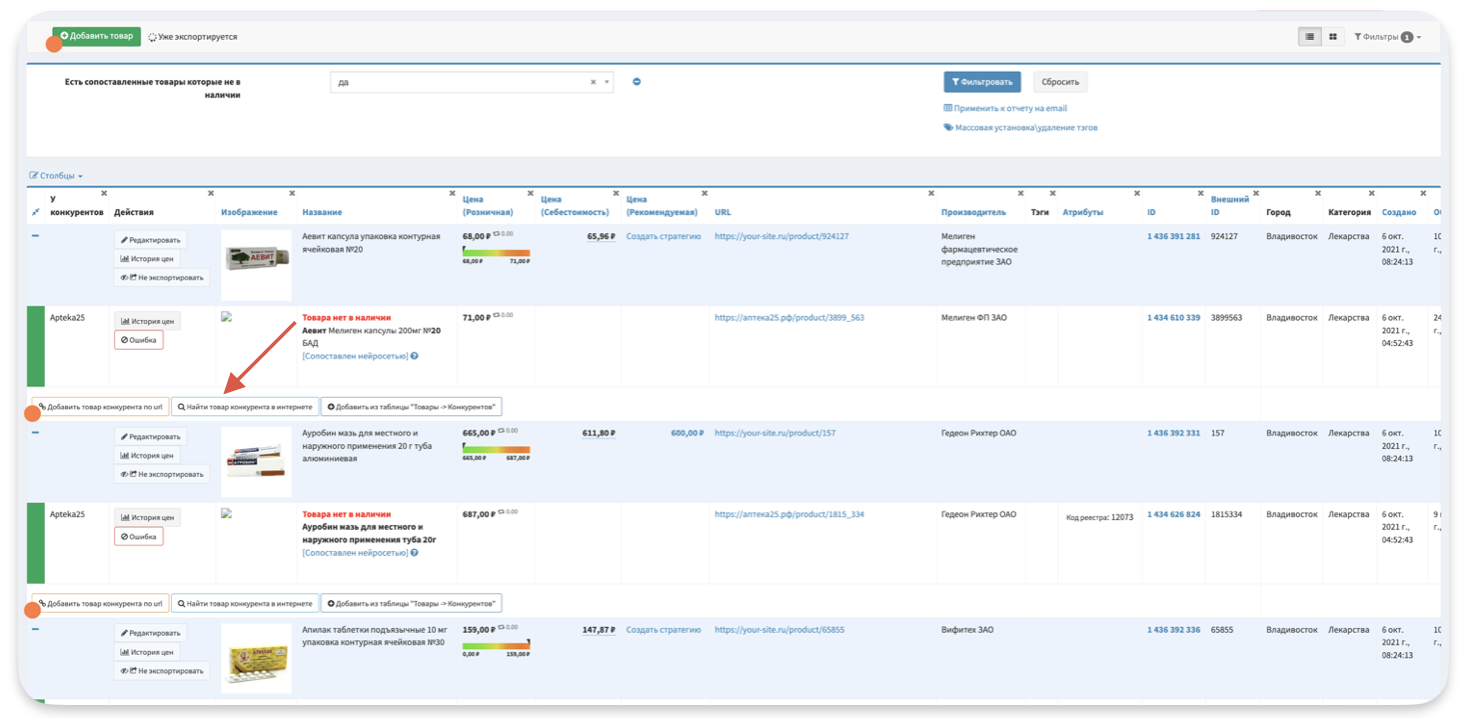
Task: Open the "Столбцы" columns dropdown
Action: tap(56, 176)
